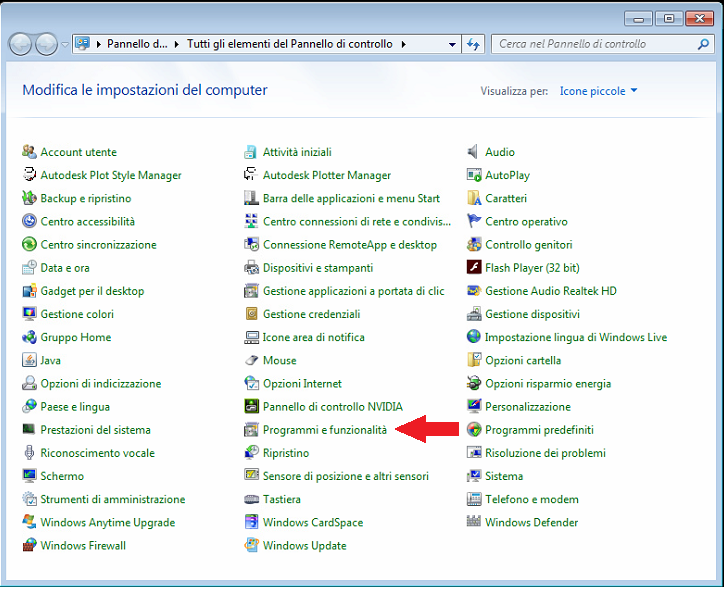Image resolution: width=724 pixels, height=589 pixels.
Task: Click the Windows Update icon
Action: point(251,545)
